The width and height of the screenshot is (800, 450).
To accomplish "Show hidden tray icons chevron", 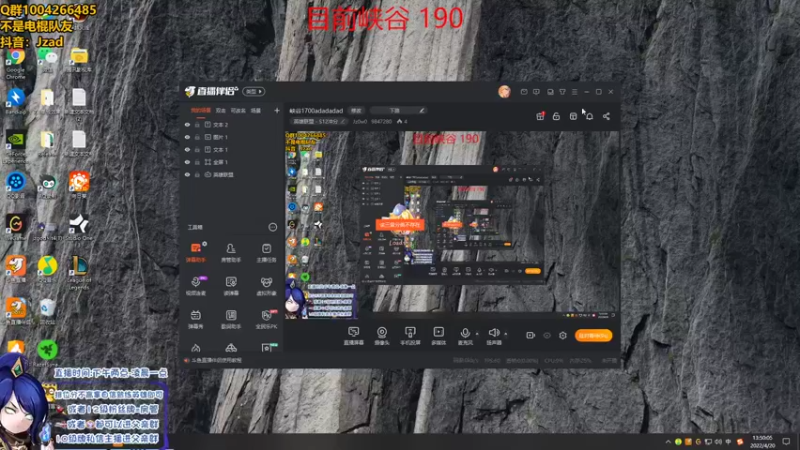I will (x=668, y=441).
